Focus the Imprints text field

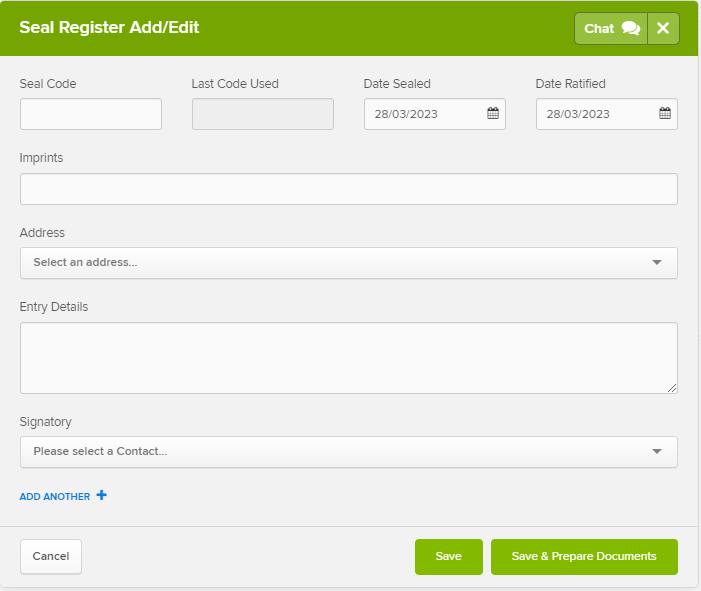click(x=349, y=189)
